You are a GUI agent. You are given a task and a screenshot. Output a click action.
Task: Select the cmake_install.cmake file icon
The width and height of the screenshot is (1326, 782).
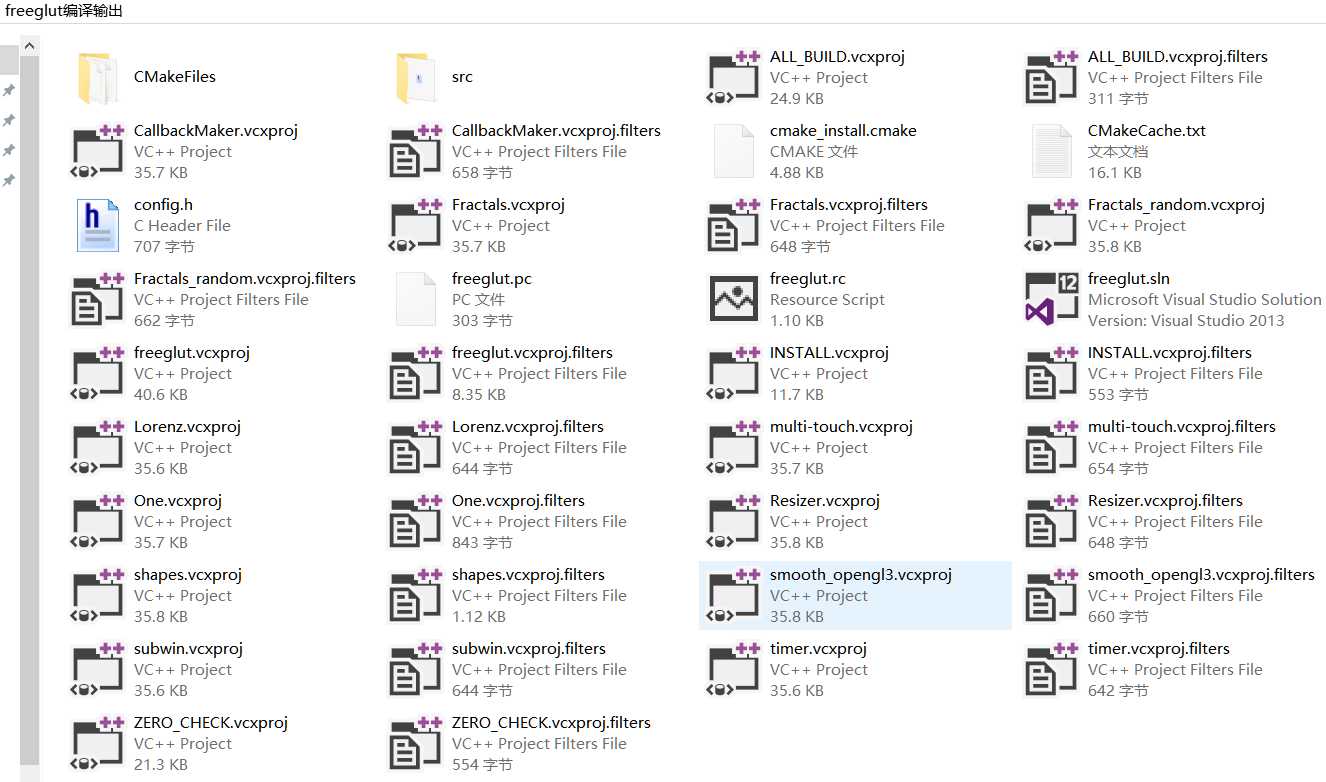tap(734, 152)
